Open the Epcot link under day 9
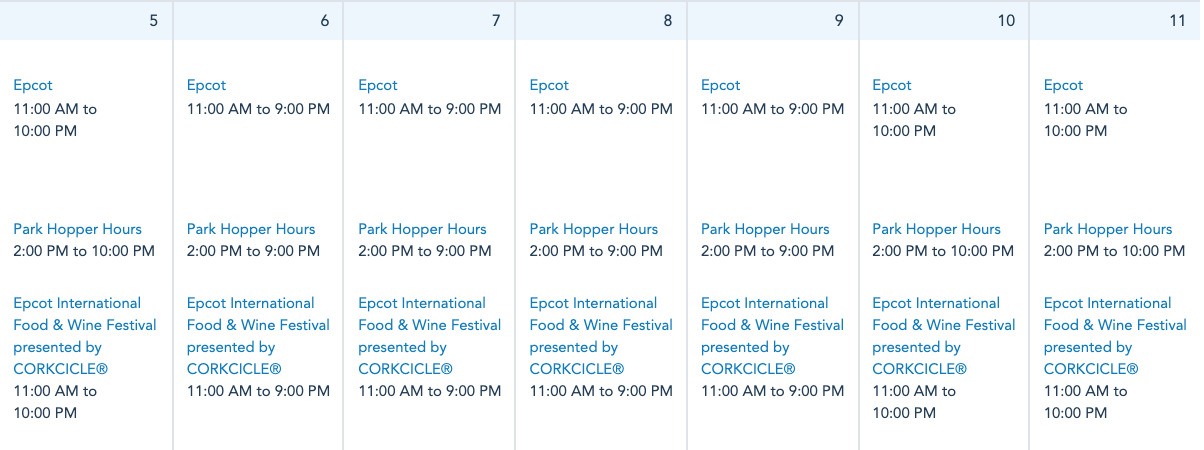 coord(721,86)
